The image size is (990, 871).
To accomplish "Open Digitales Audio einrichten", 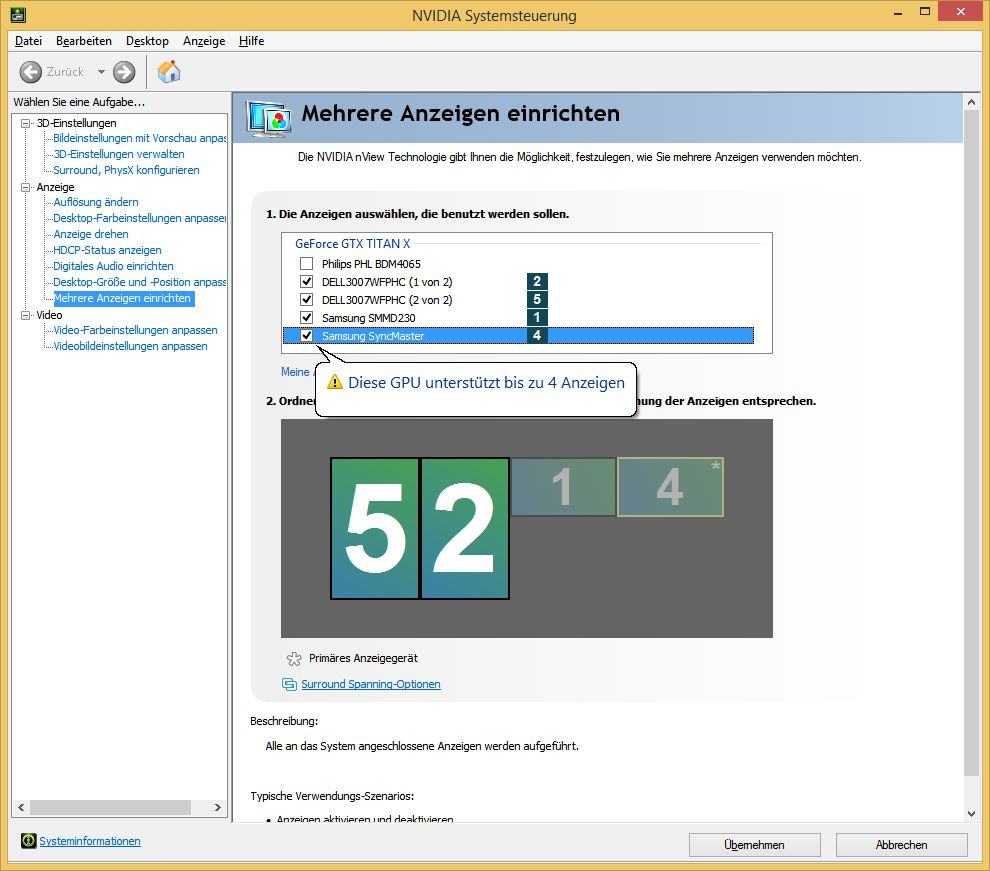I will coord(113,266).
